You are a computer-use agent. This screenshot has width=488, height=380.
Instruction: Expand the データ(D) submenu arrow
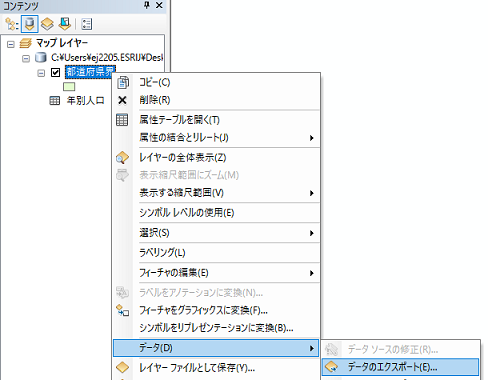(x=312, y=348)
